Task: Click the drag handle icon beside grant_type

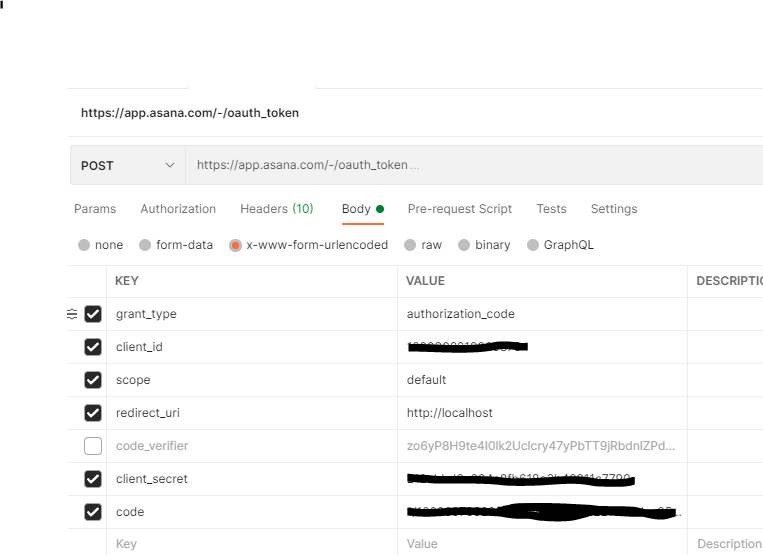Action: click(x=72, y=314)
